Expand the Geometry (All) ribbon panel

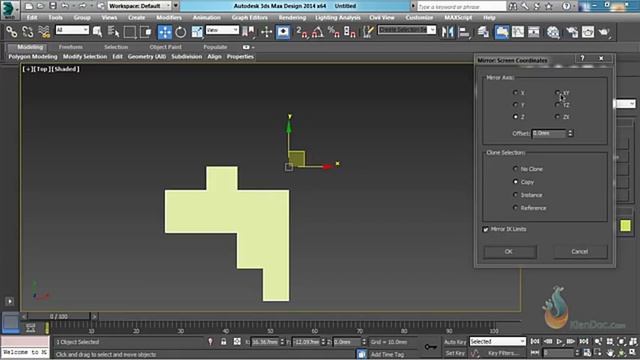(x=147, y=57)
